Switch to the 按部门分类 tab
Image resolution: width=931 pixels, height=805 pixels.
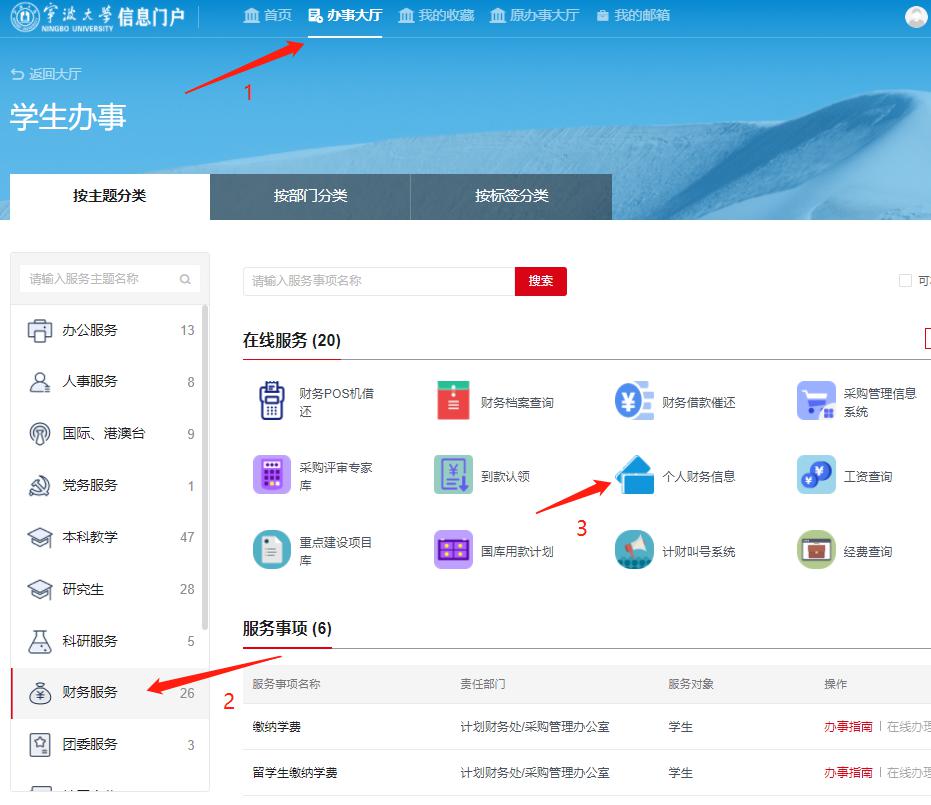[310, 196]
